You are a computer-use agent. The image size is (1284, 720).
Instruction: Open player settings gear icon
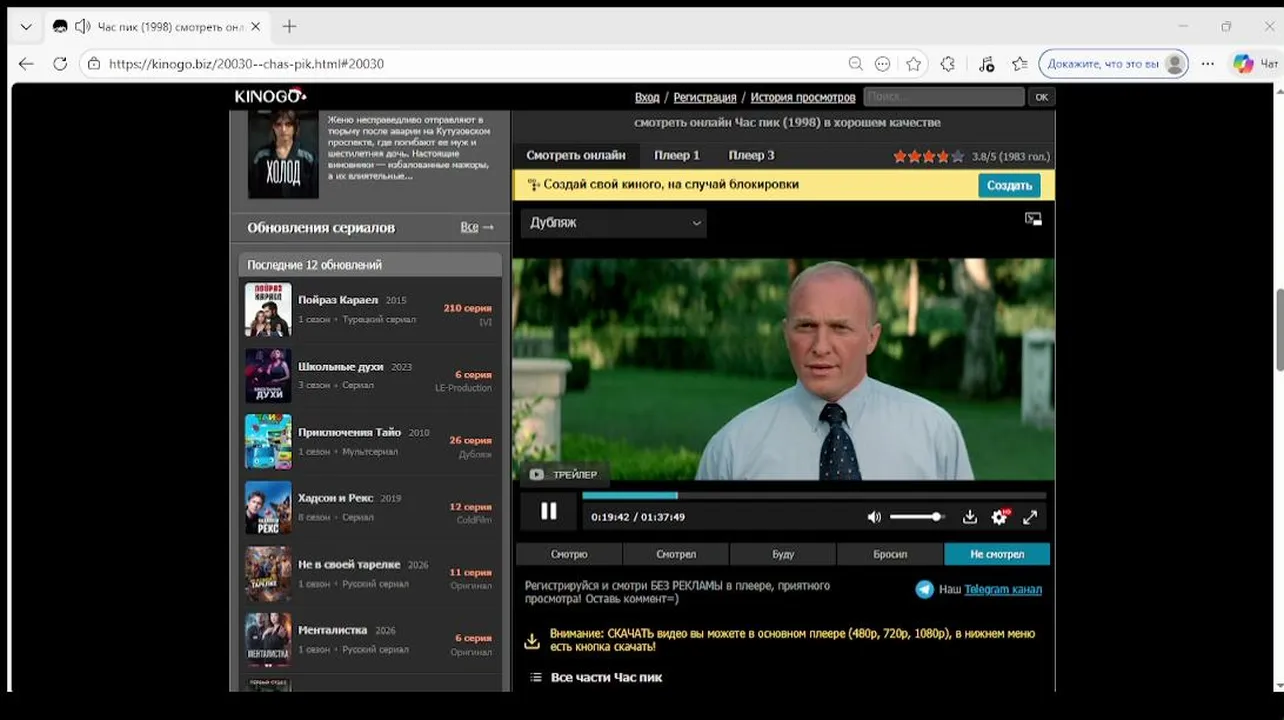[999, 517]
